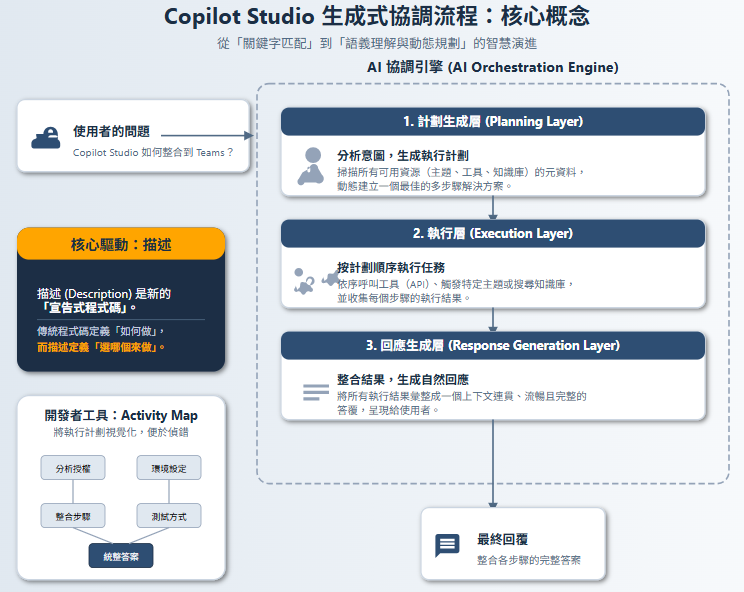Click the person icon in Planning Layer

pos(311,166)
